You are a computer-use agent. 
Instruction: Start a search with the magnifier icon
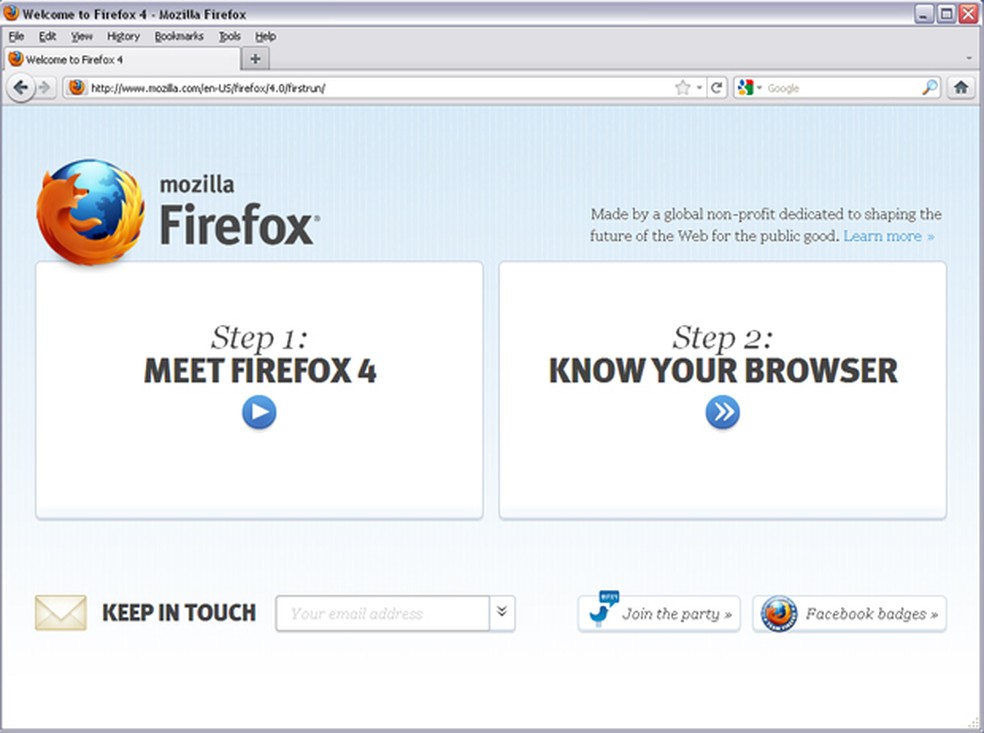(929, 87)
